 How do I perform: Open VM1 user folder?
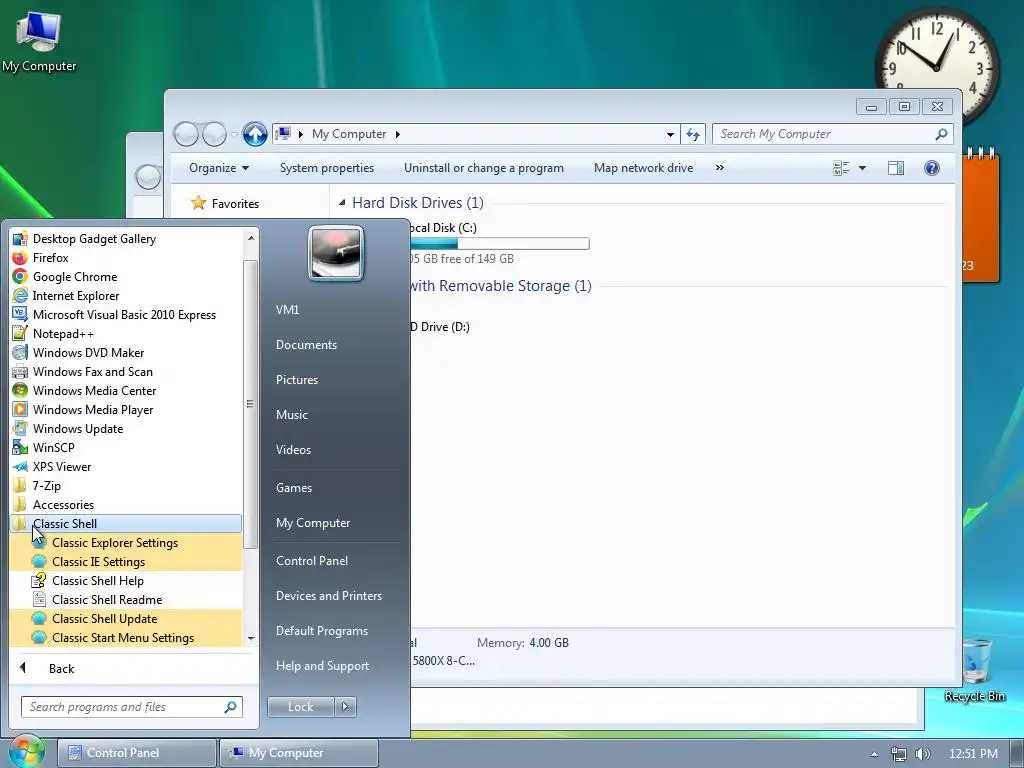[287, 310]
